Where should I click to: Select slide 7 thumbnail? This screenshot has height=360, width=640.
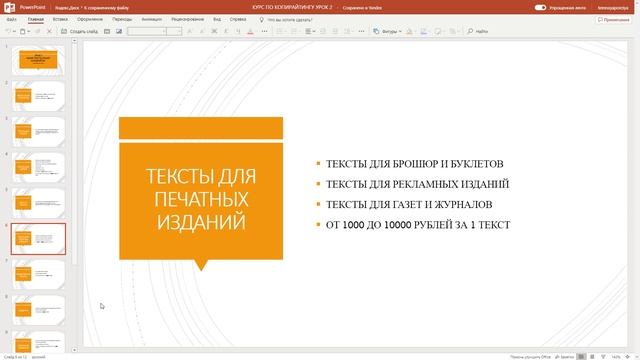(38, 274)
